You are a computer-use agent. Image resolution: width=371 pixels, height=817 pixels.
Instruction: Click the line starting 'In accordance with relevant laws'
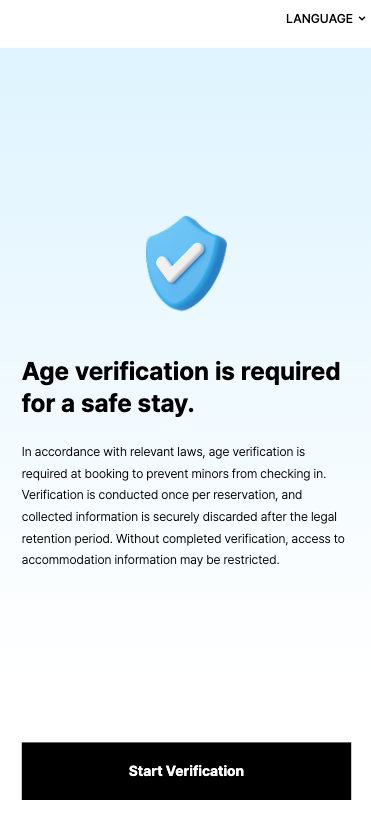point(163,451)
